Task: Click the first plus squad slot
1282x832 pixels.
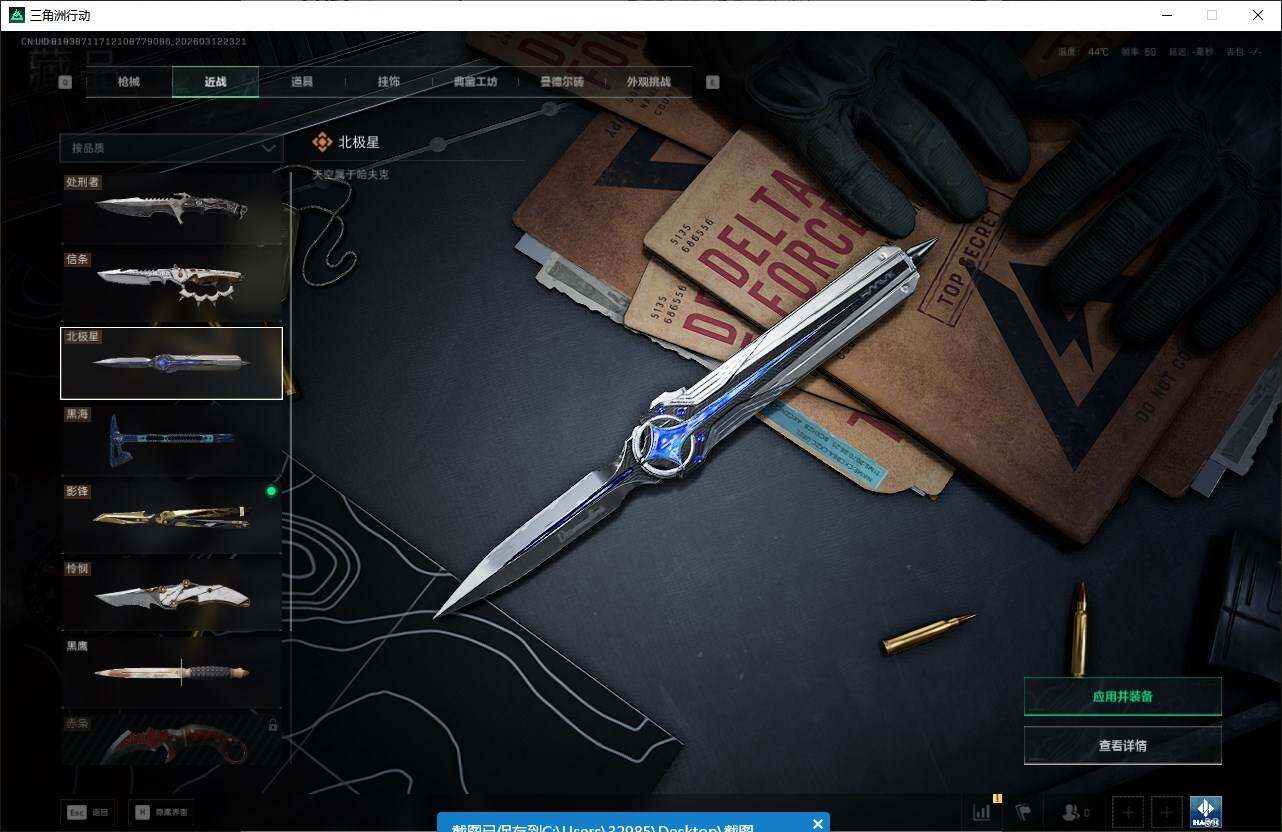Action: click(1128, 812)
